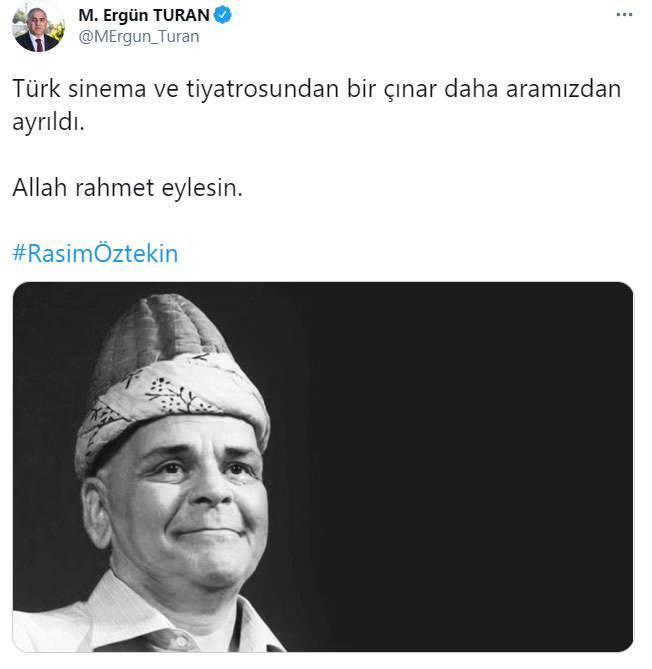Click the word 'aramızdan' in the tweet text
This screenshot has height=669, width=652.
point(563,89)
